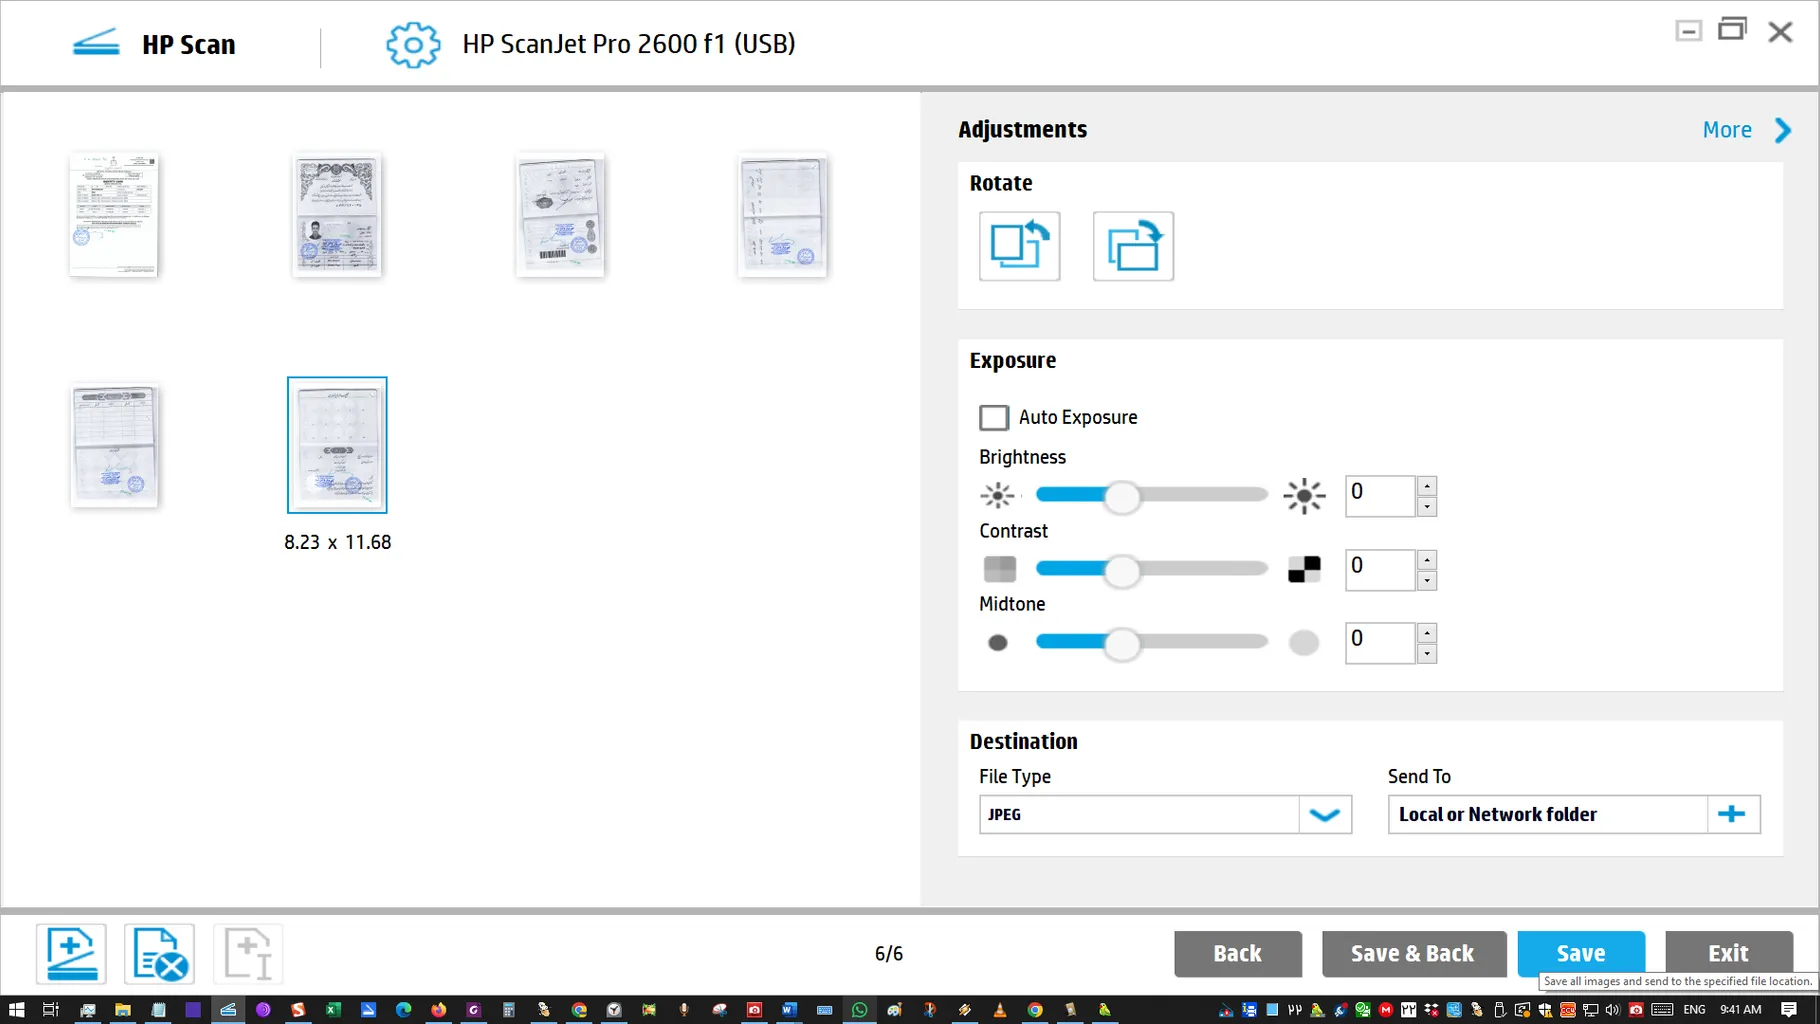Rotate the image left (counterclockwise)
1820x1024 pixels.
pyautogui.click(x=1019, y=246)
